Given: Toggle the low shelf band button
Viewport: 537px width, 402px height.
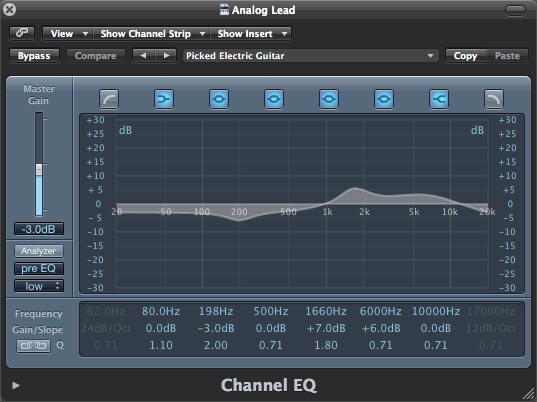Looking at the screenshot, I should [164, 99].
